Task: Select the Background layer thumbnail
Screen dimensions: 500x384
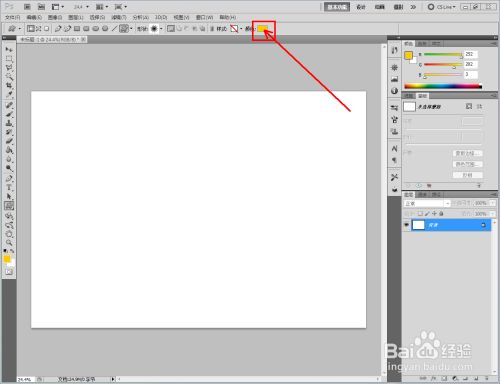Action: (x=418, y=225)
